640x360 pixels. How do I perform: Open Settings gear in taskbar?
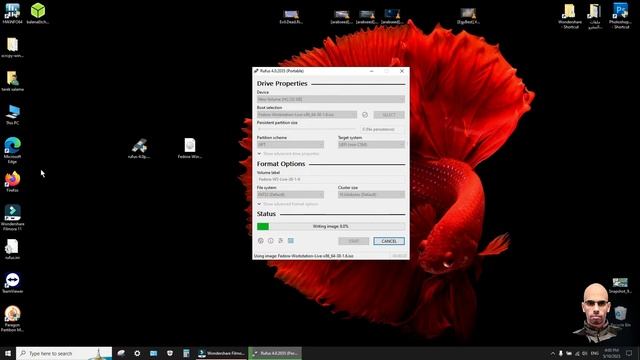[x=137, y=353]
